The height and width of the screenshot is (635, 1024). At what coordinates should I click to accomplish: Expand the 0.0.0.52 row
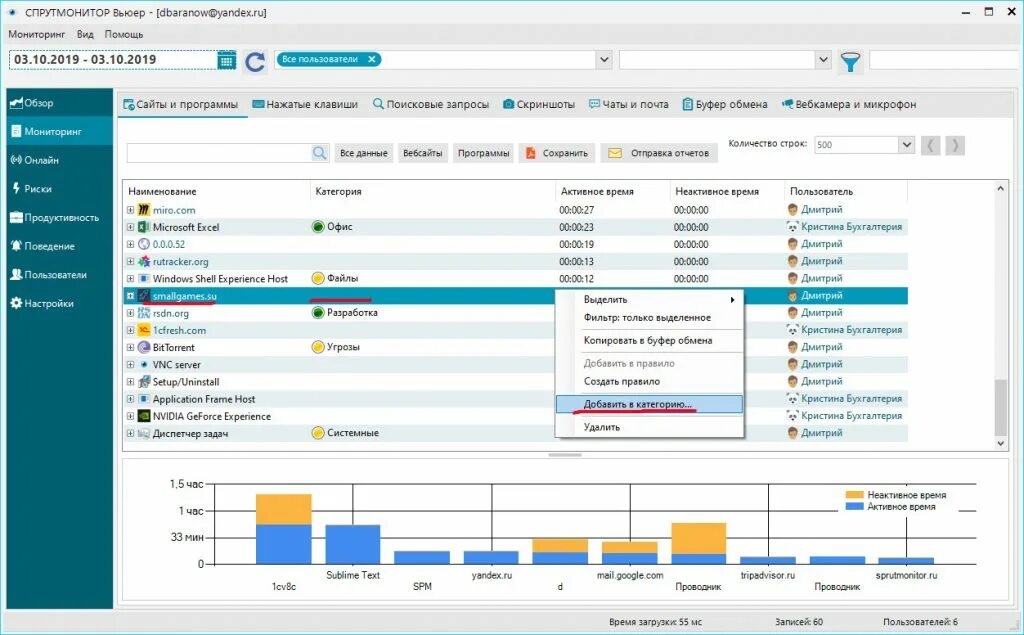pos(130,244)
